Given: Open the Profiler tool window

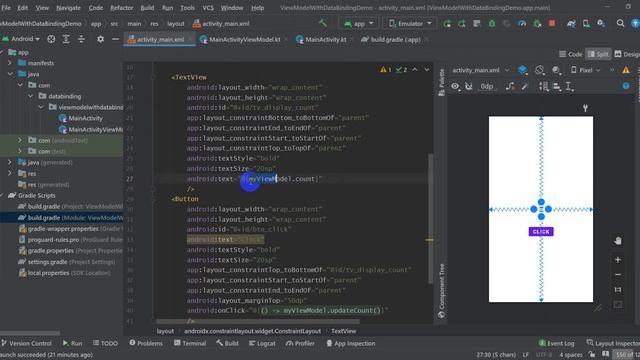Looking at the screenshot, I should 300,344.
